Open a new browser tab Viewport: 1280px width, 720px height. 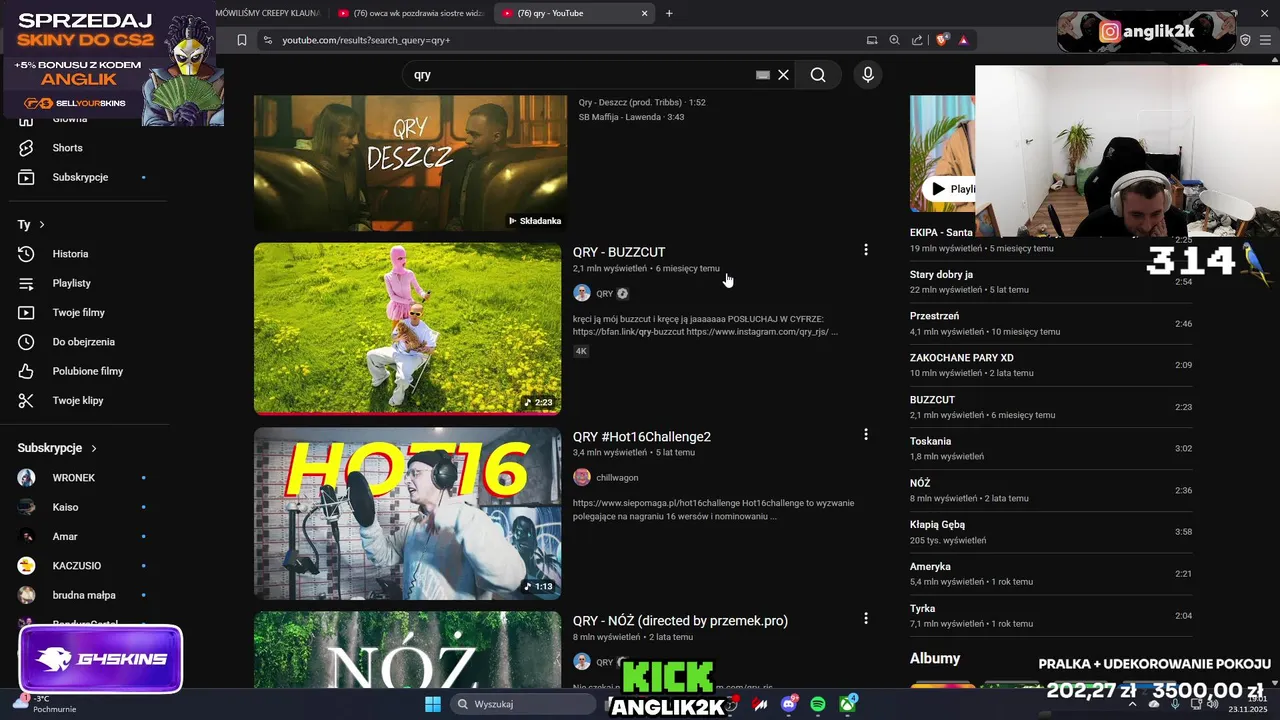click(x=669, y=13)
